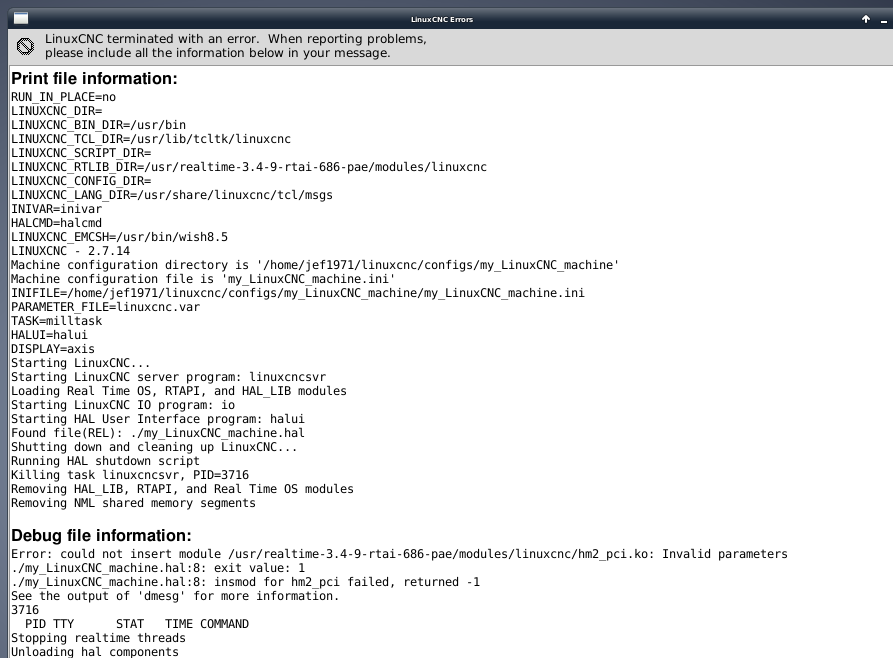893x658 pixels.
Task: Click "See the output of 'dmesg'" line
Action: tap(175, 596)
